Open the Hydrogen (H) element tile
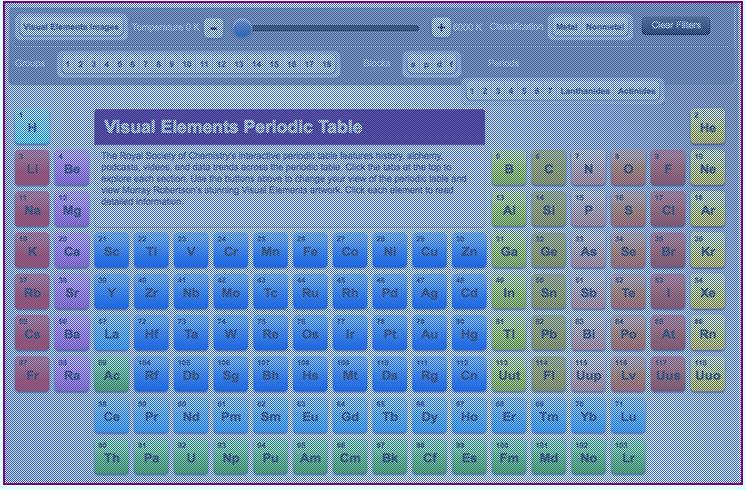 32,127
